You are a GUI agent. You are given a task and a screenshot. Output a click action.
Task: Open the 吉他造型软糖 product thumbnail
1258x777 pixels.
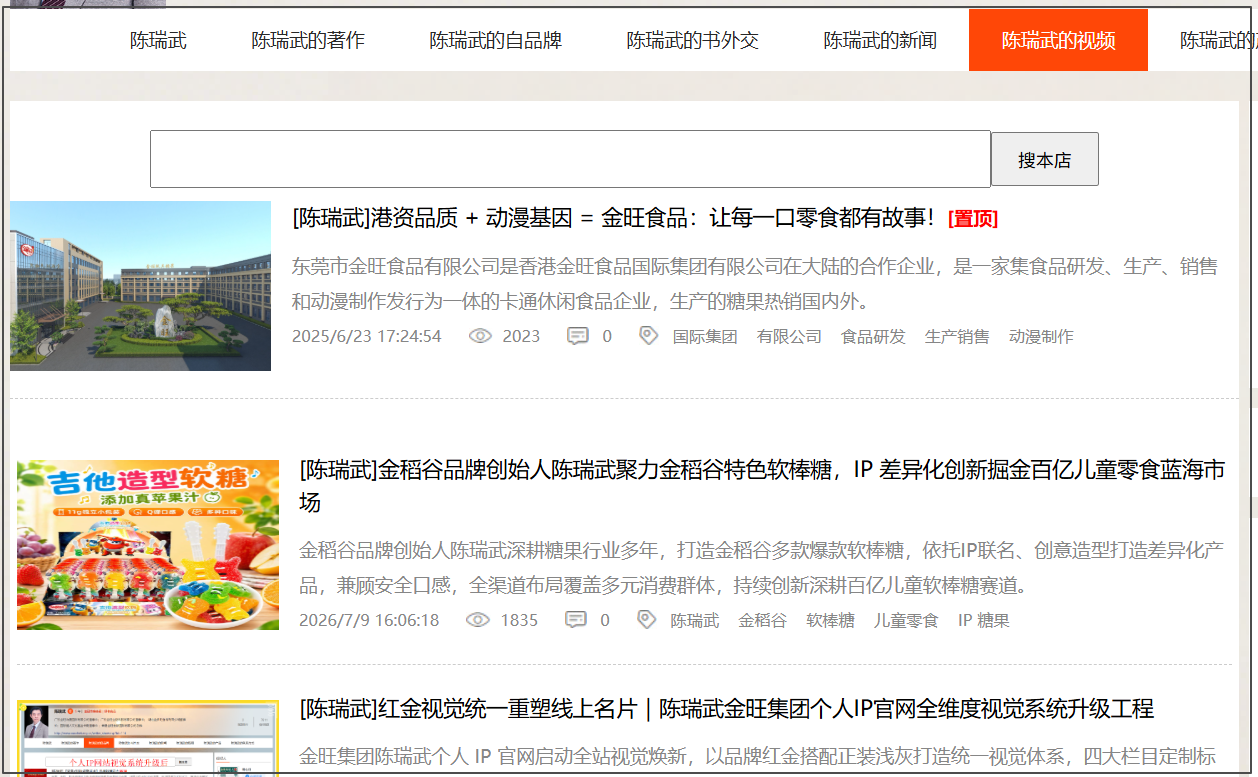coord(148,545)
